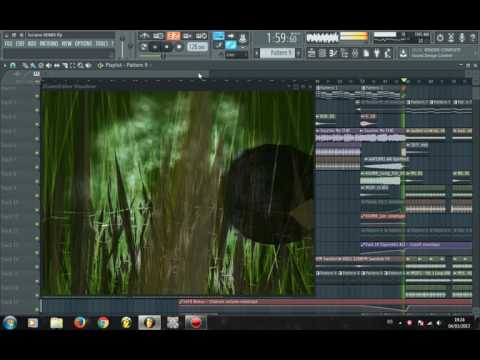Open the VIEW menu
The image size is (480, 360).
click(67, 44)
